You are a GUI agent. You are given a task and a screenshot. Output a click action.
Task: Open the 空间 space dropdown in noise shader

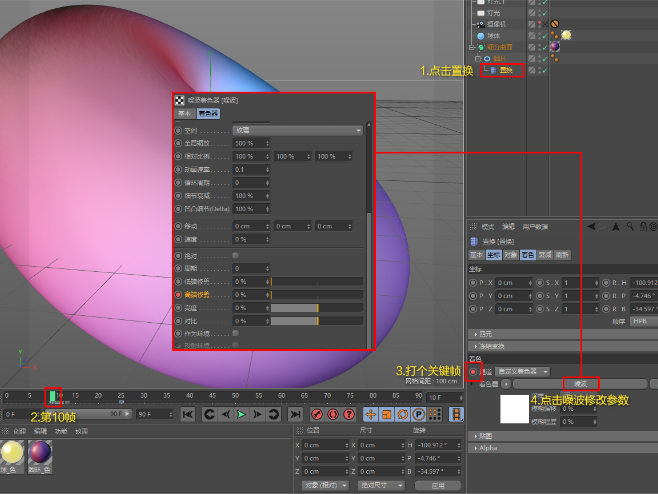pyautogui.click(x=297, y=131)
